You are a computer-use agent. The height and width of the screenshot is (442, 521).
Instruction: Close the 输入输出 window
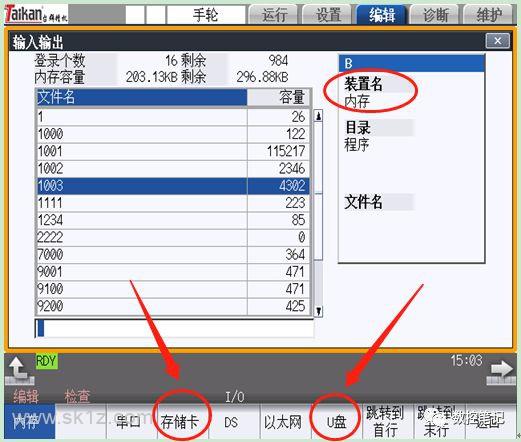tap(498, 41)
